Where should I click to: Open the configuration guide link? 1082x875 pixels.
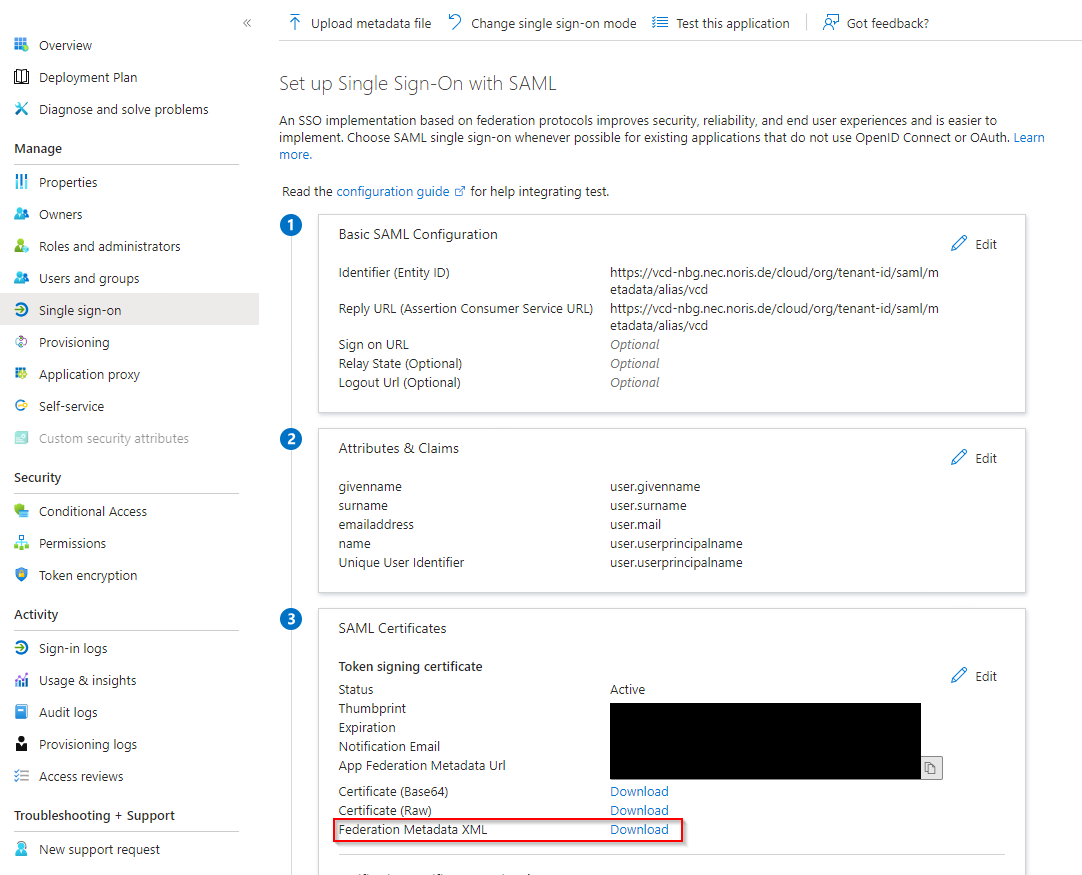(x=393, y=191)
